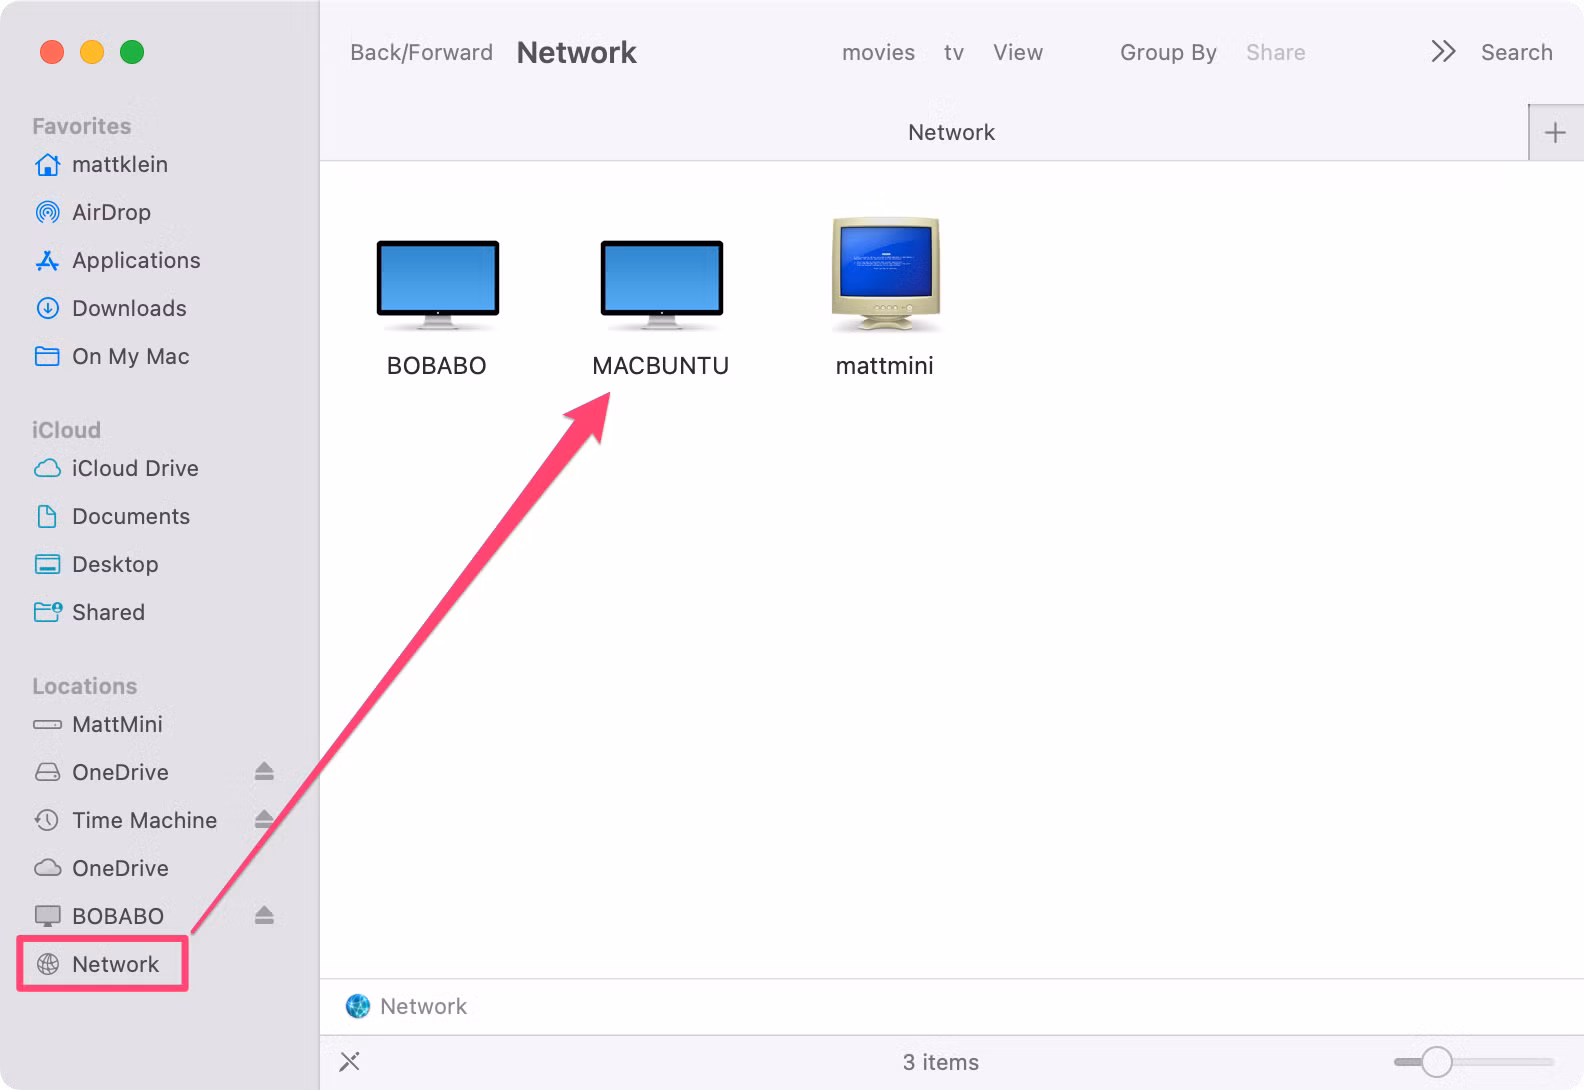The width and height of the screenshot is (1584, 1090).
Task: Click the Locations section header
Action: click(x=84, y=686)
